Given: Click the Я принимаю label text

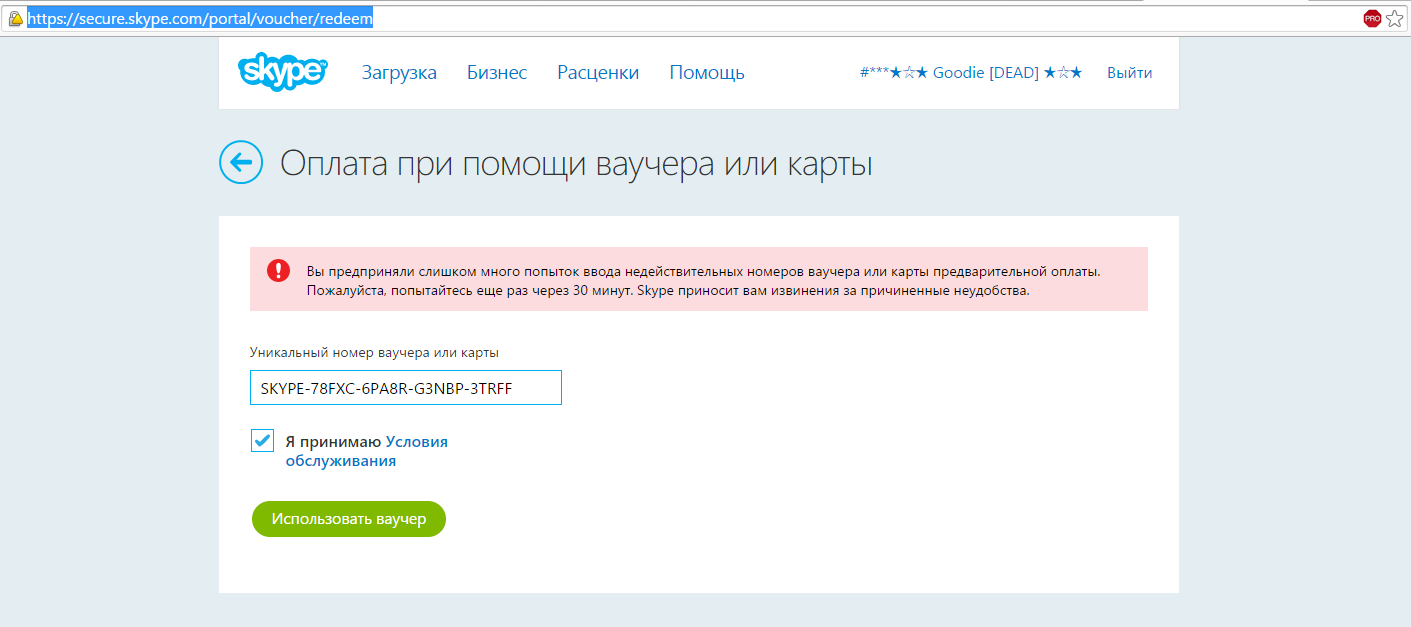Looking at the screenshot, I should coord(333,441).
